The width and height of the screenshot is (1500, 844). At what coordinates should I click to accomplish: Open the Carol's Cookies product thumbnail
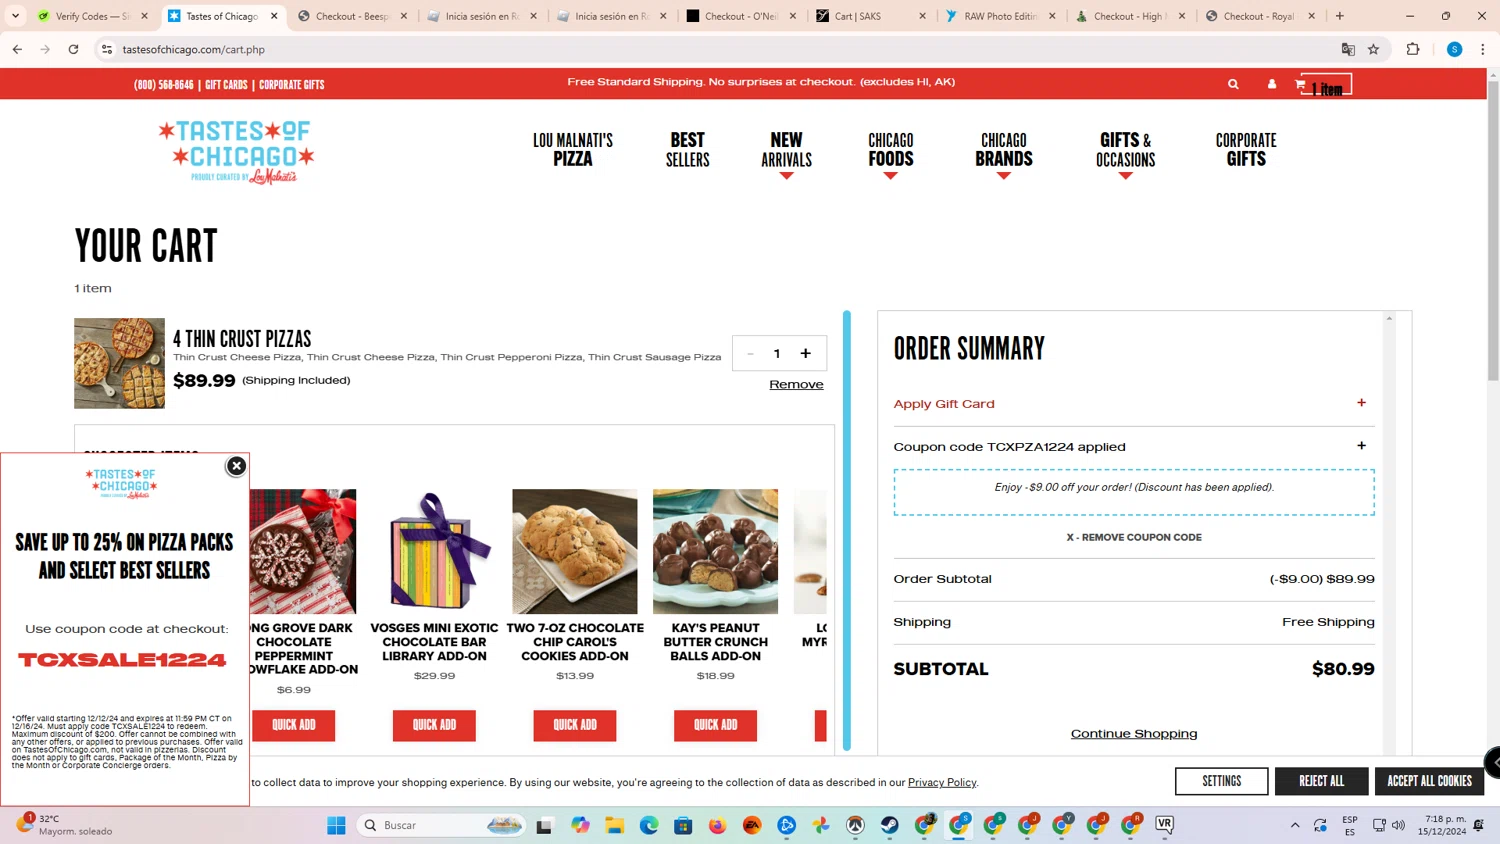pos(575,551)
